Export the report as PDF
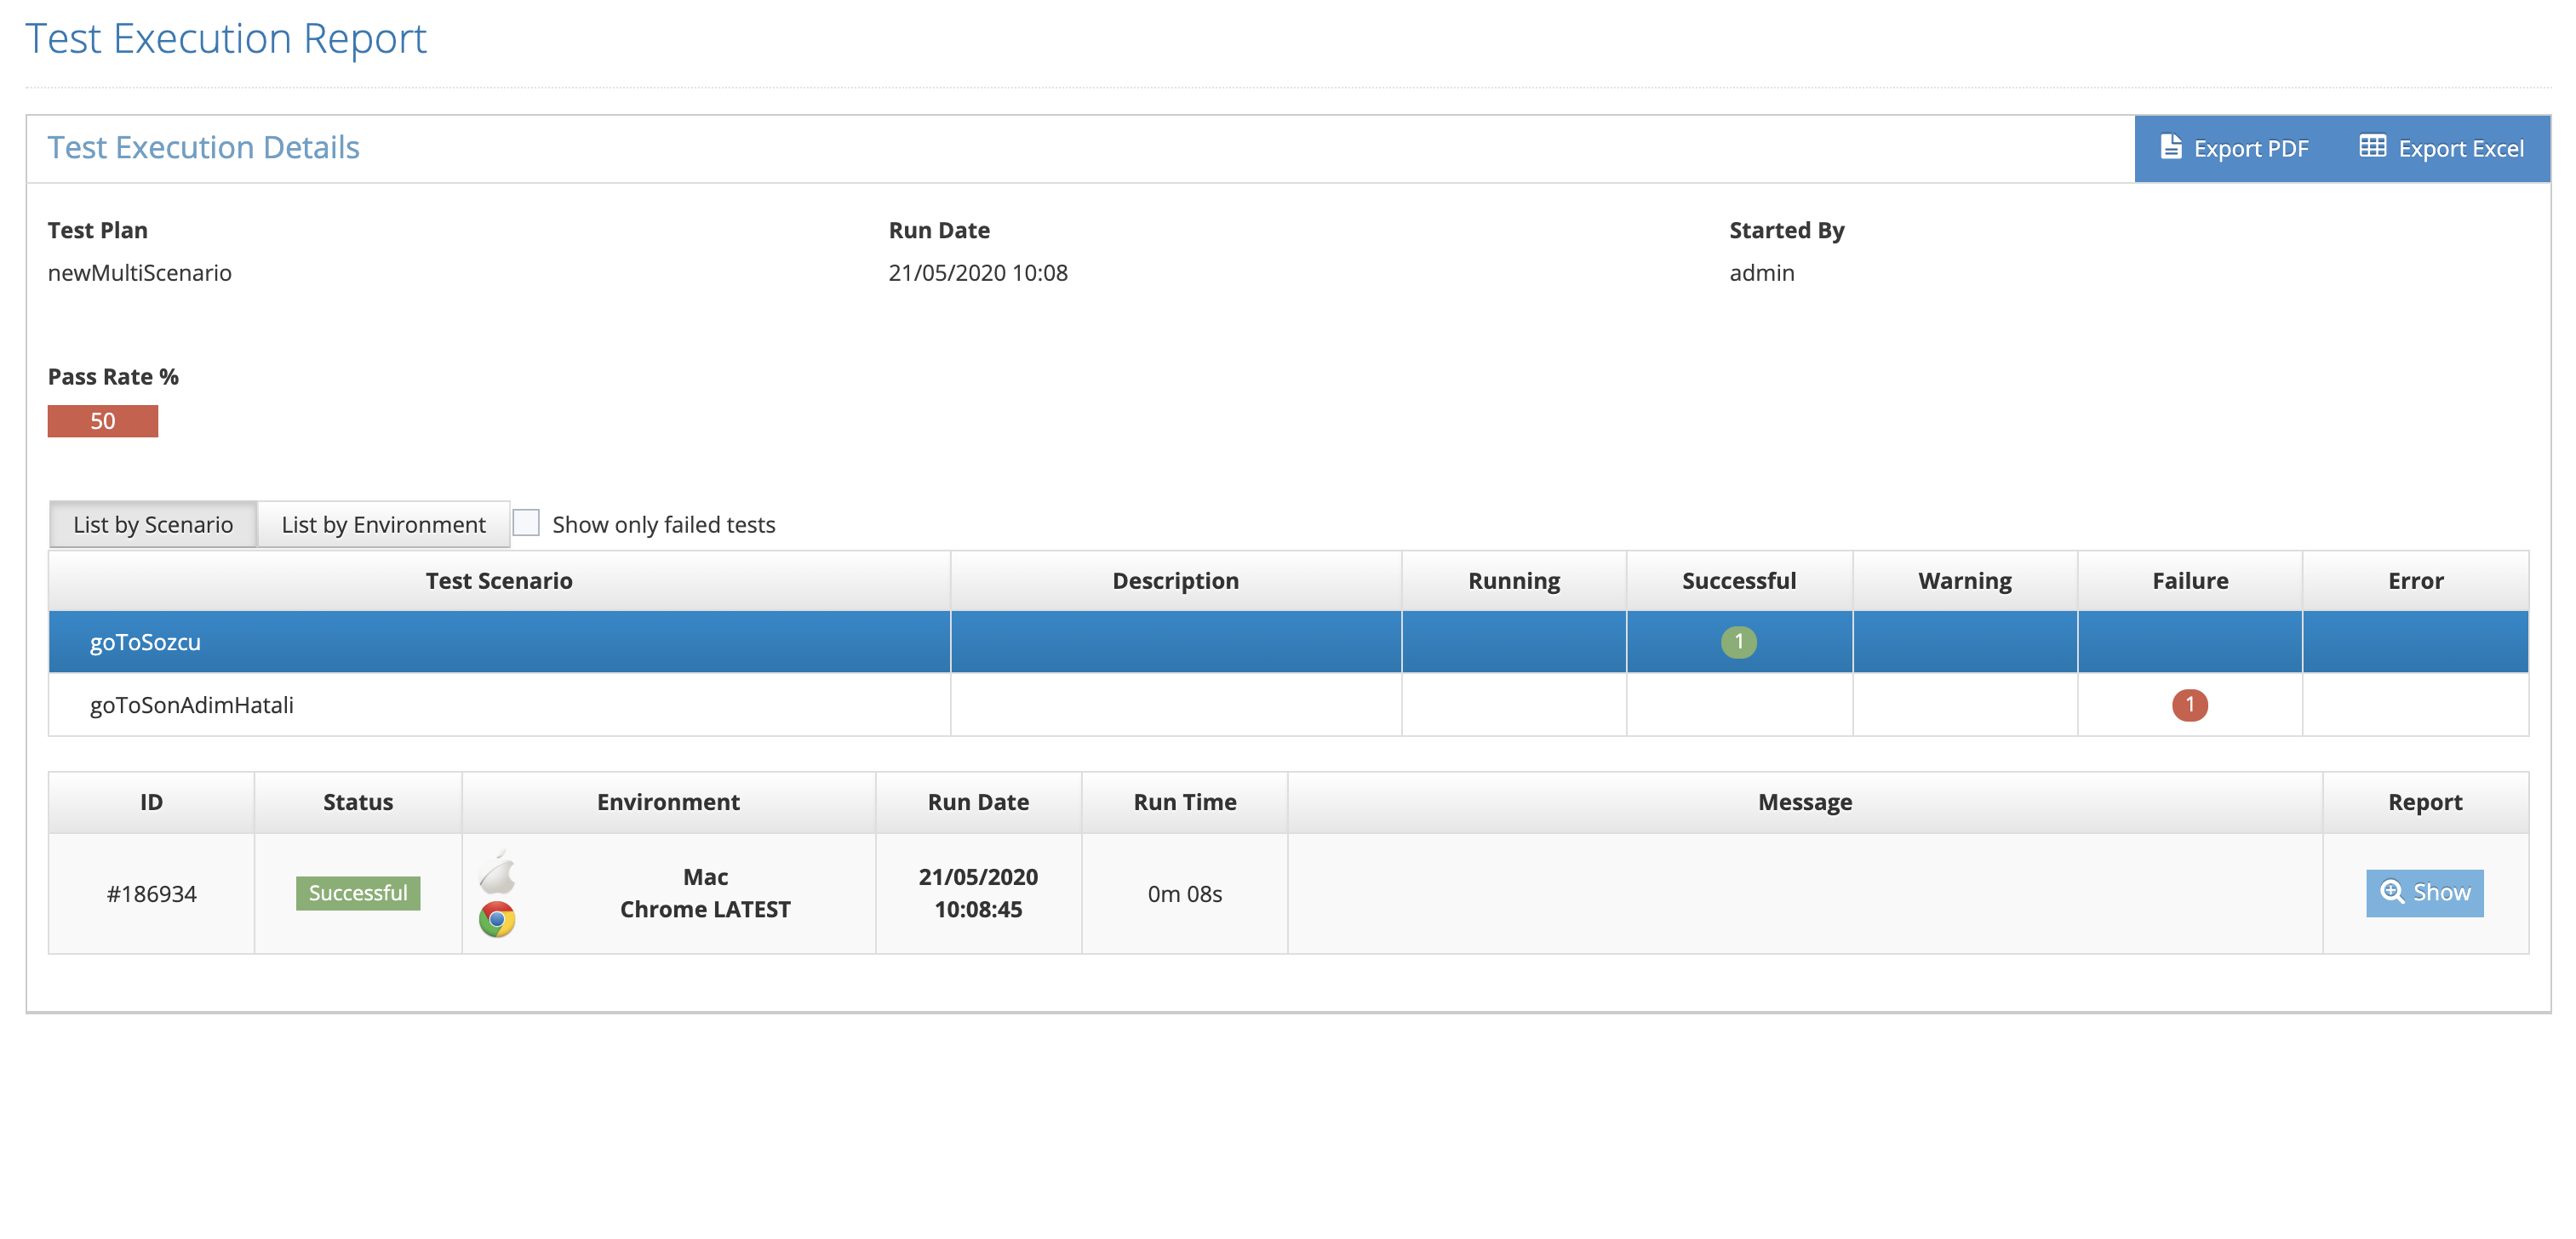 [x=2235, y=148]
